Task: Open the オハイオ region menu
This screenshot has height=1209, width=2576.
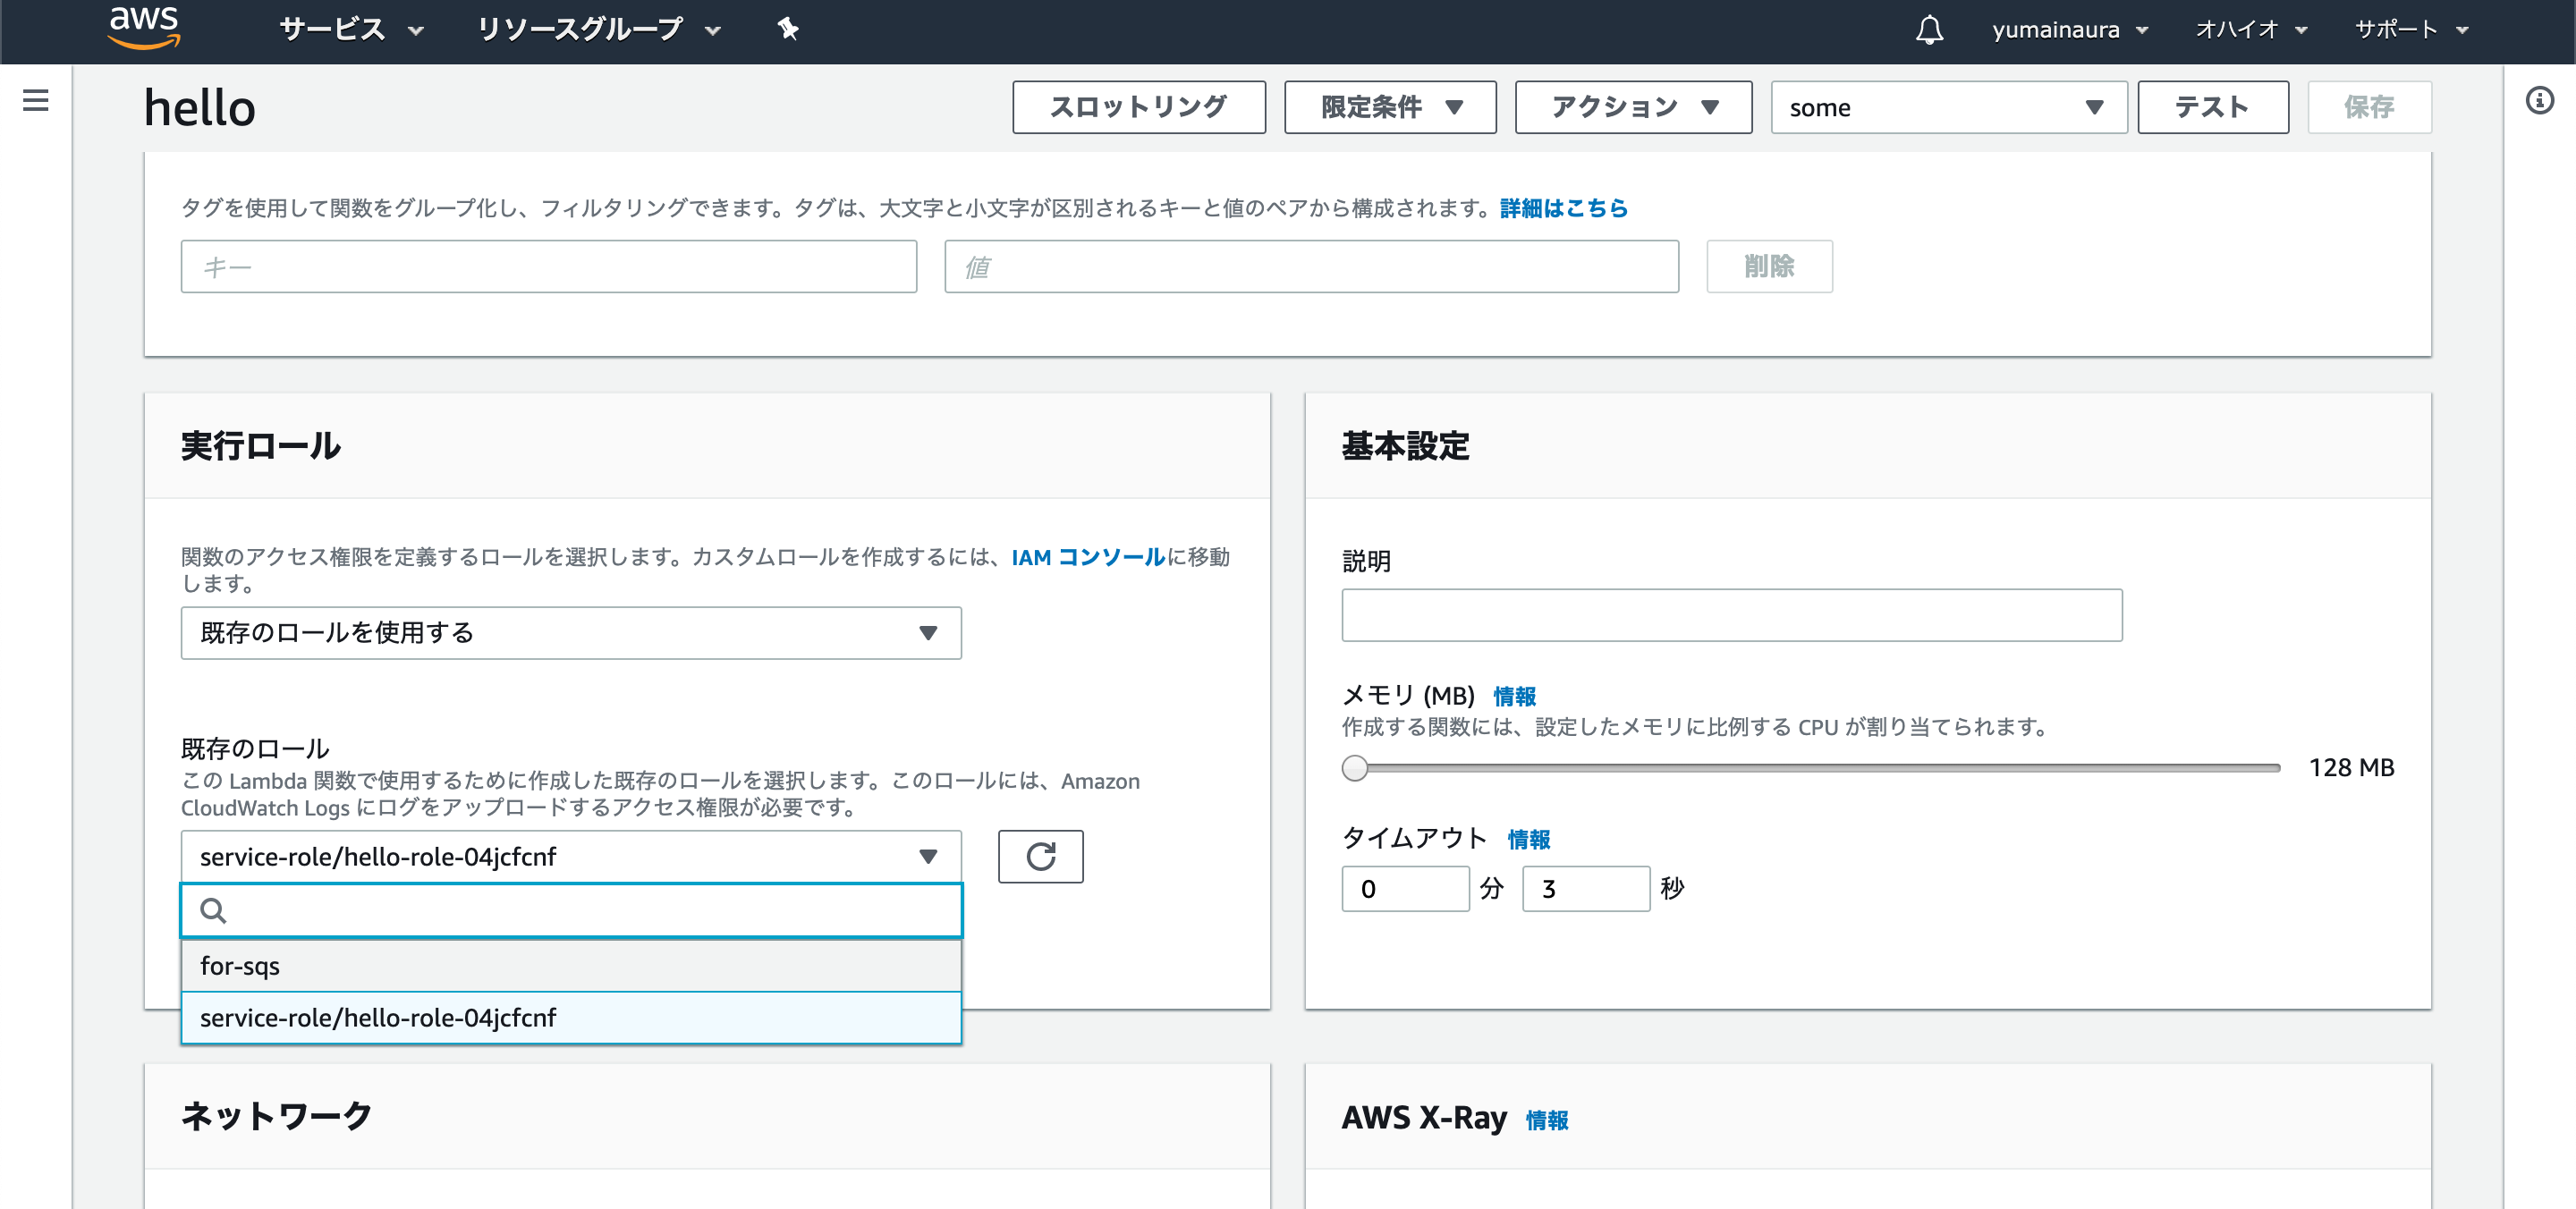Action: tap(2250, 30)
